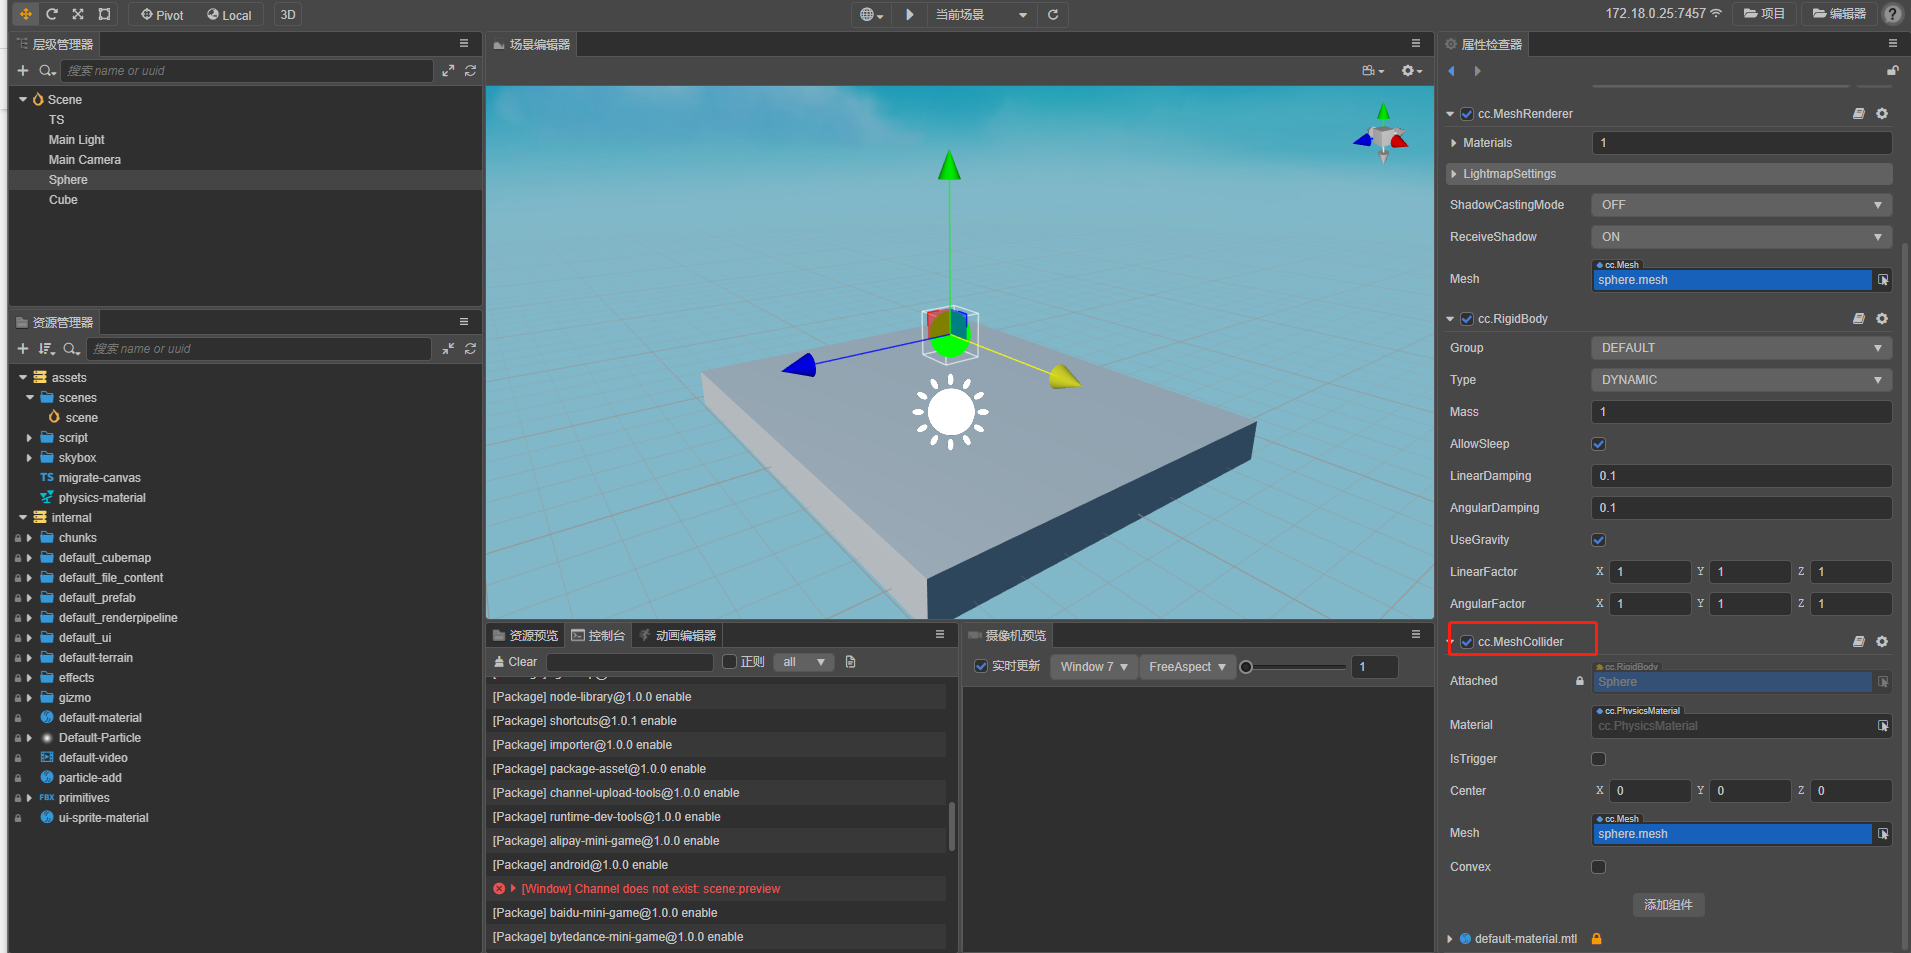Click the RigidBody Mass input field
Image resolution: width=1911 pixels, height=953 pixels.
coord(1741,412)
